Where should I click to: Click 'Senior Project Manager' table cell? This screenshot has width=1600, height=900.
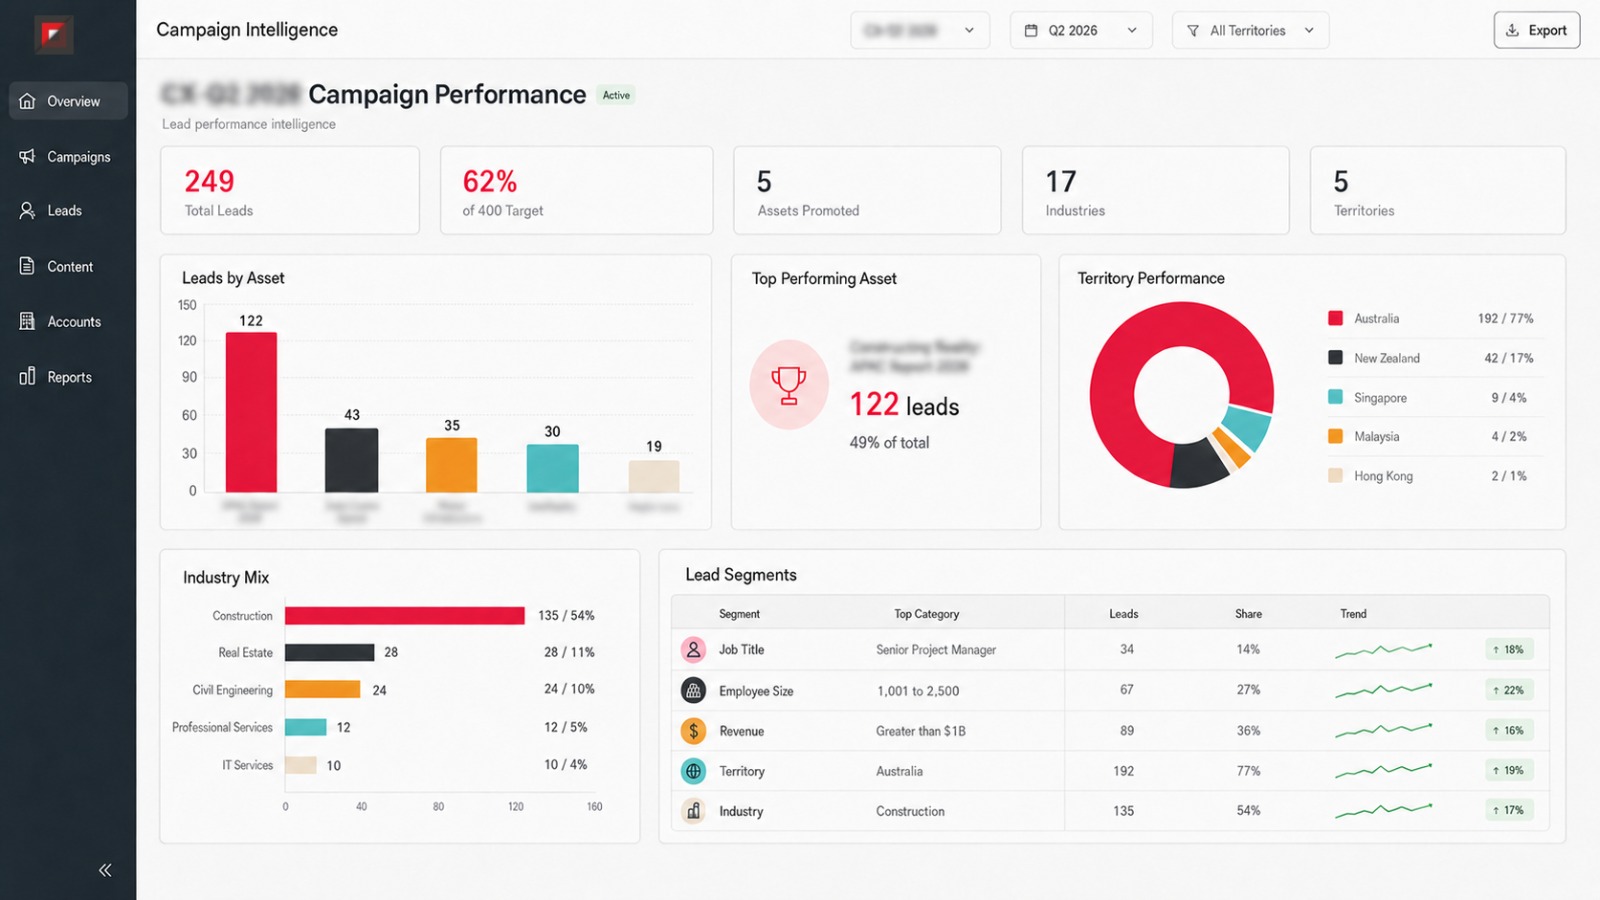click(936, 650)
